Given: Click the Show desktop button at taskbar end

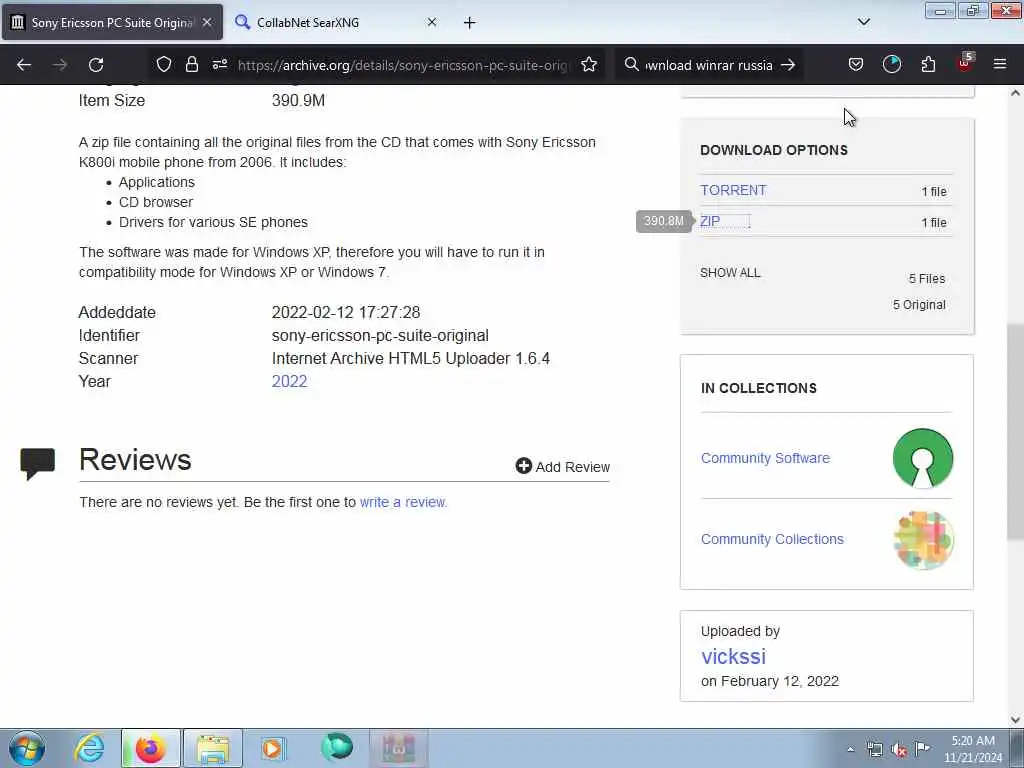Looking at the screenshot, I should pos(1018,749).
